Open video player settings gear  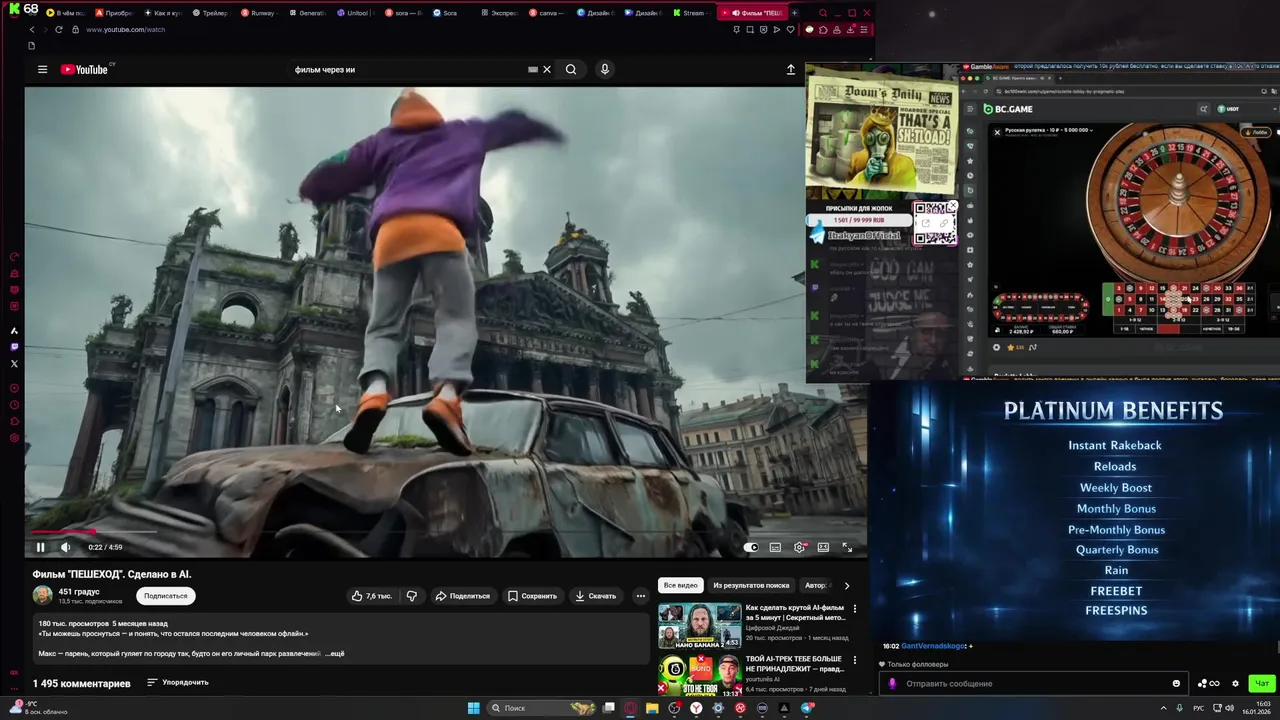pyautogui.click(x=799, y=547)
